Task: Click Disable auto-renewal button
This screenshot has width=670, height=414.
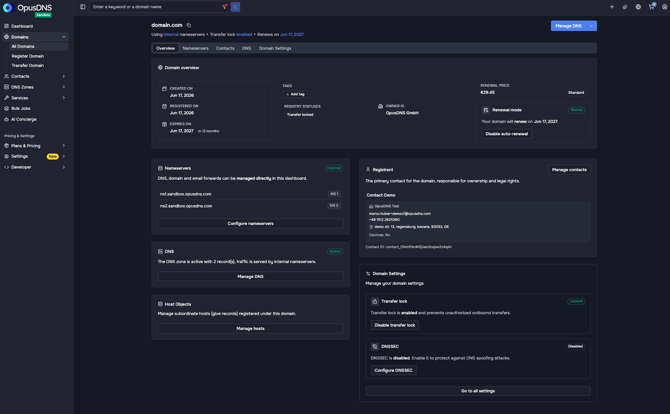Action: click(x=506, y=134)
